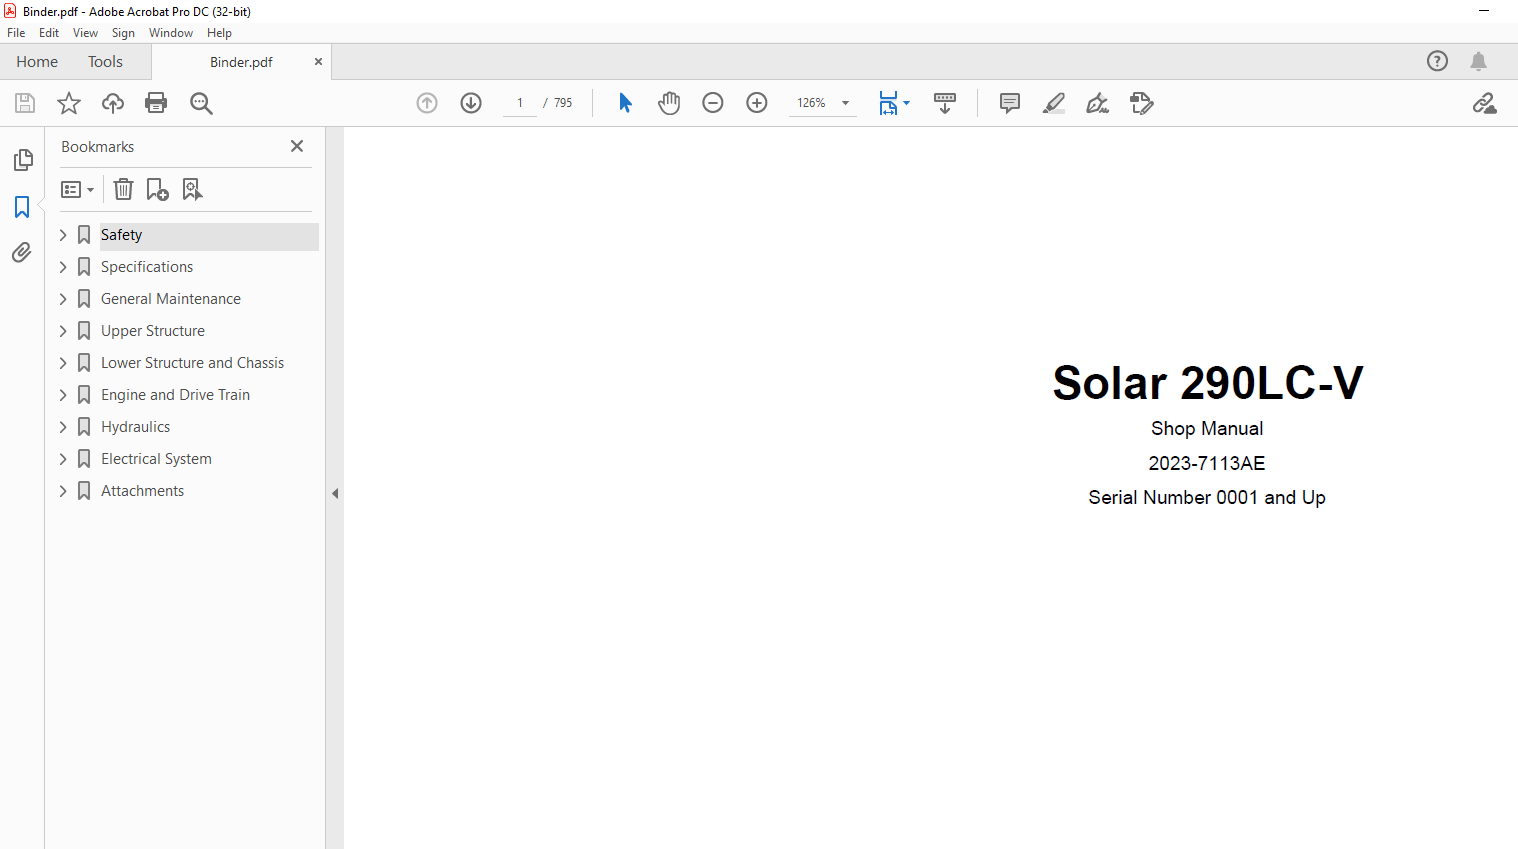Open the Find text magnifier icon
The height and width of the screenshot is (849, 1518).
point(201,103)
